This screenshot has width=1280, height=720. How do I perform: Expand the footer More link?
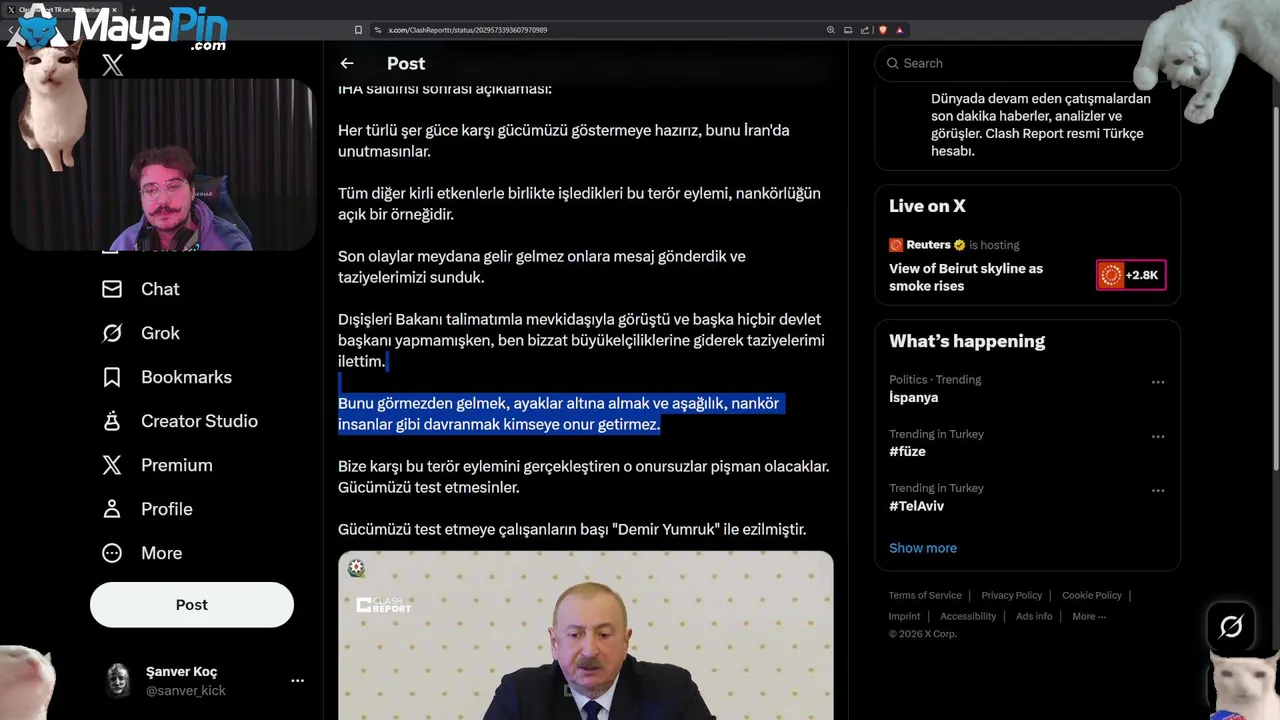(1088, 616)
